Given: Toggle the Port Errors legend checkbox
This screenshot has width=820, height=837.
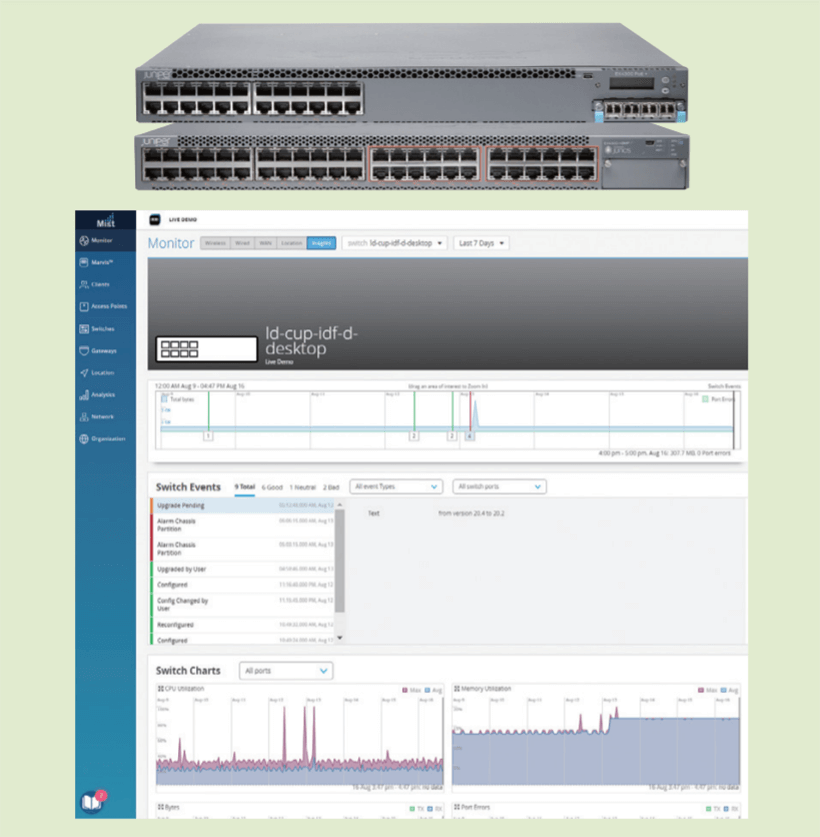Looking at the screenshot, I should (x=704, y=399).
